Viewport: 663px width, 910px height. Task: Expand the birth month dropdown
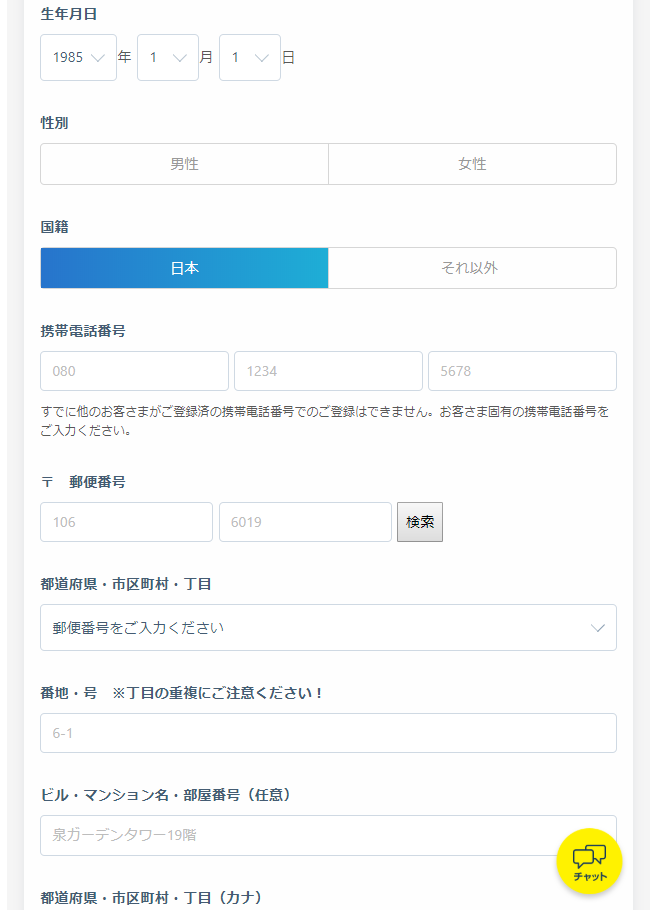point(167,58)
